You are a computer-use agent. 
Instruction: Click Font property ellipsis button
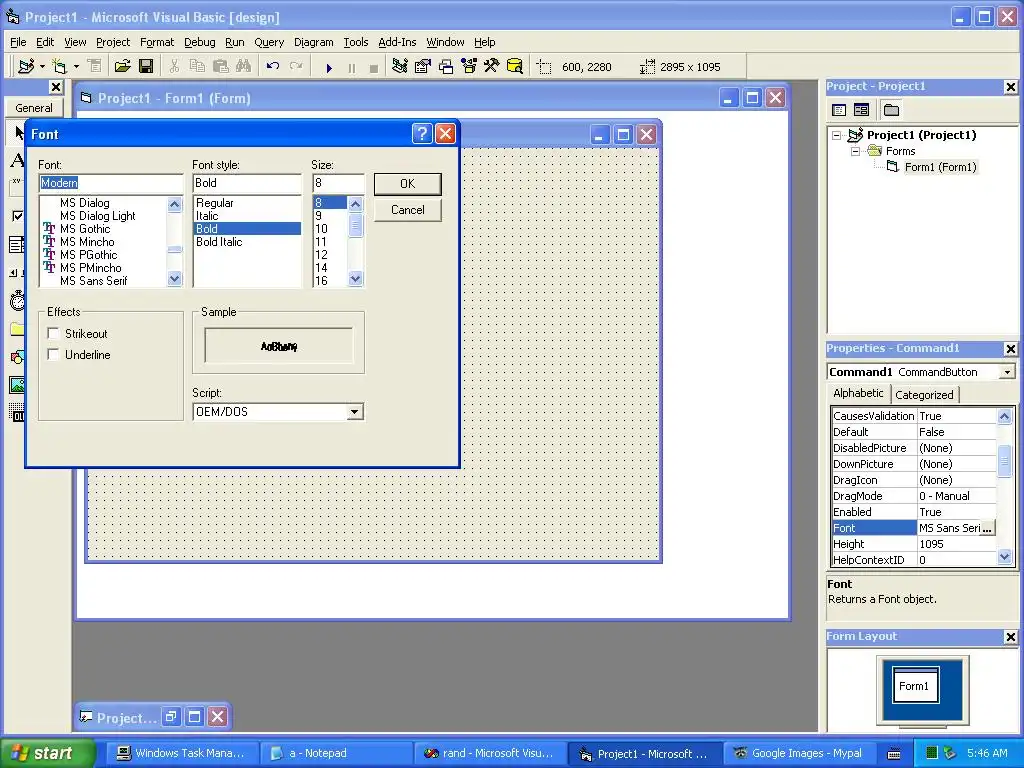987,528
